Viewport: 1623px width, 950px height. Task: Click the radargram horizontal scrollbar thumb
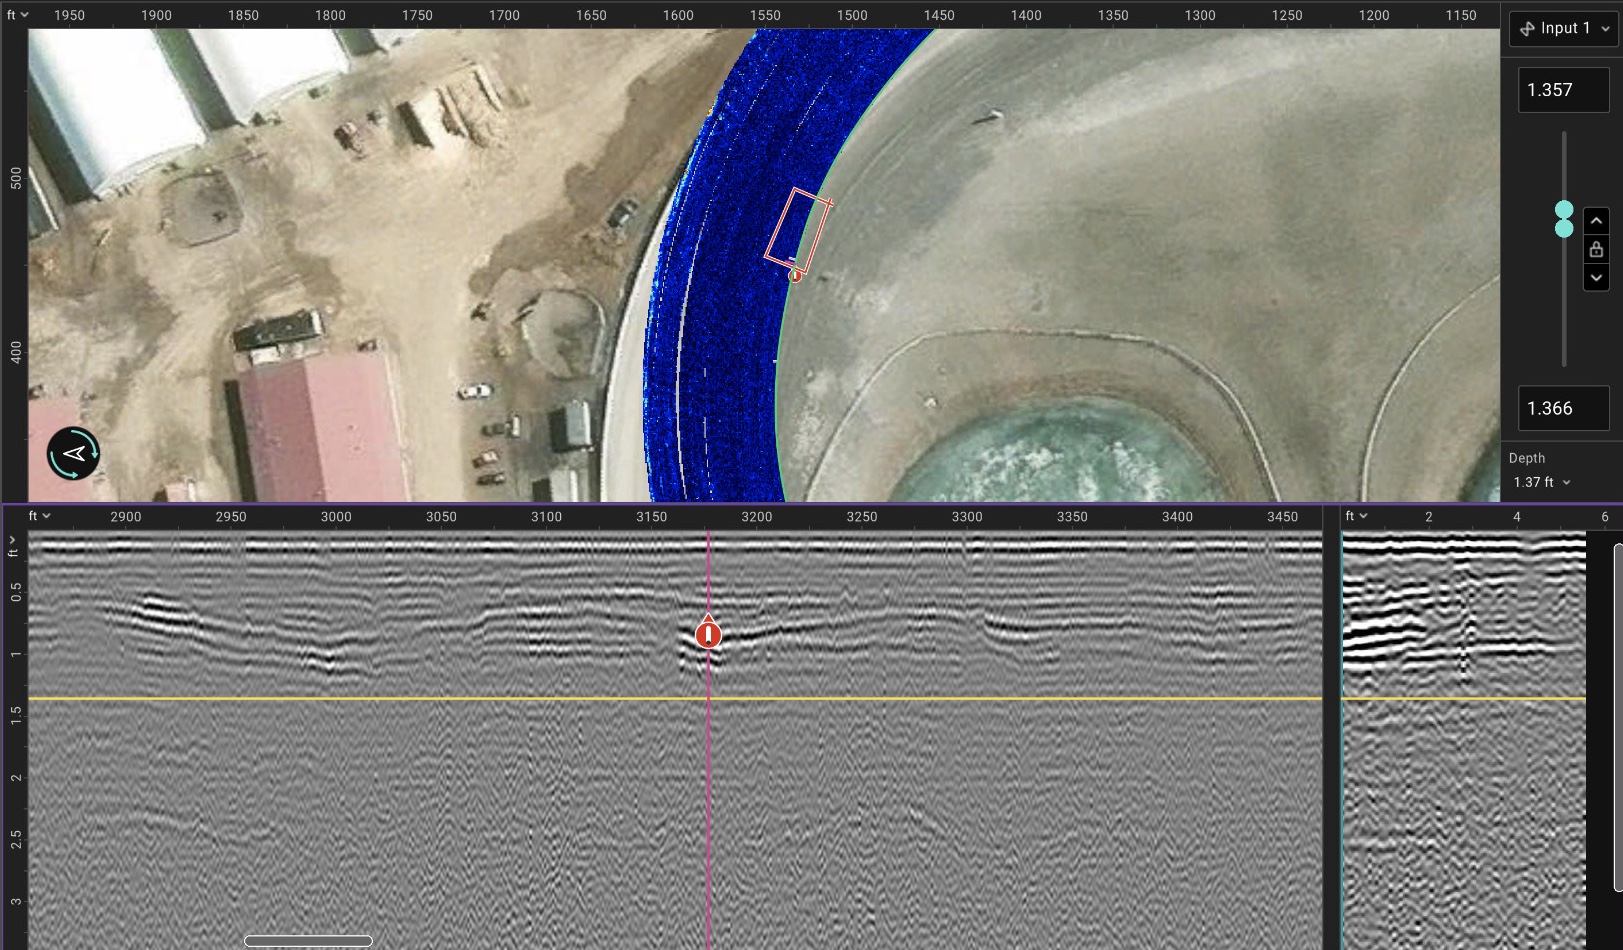click(x=308, y=941)
